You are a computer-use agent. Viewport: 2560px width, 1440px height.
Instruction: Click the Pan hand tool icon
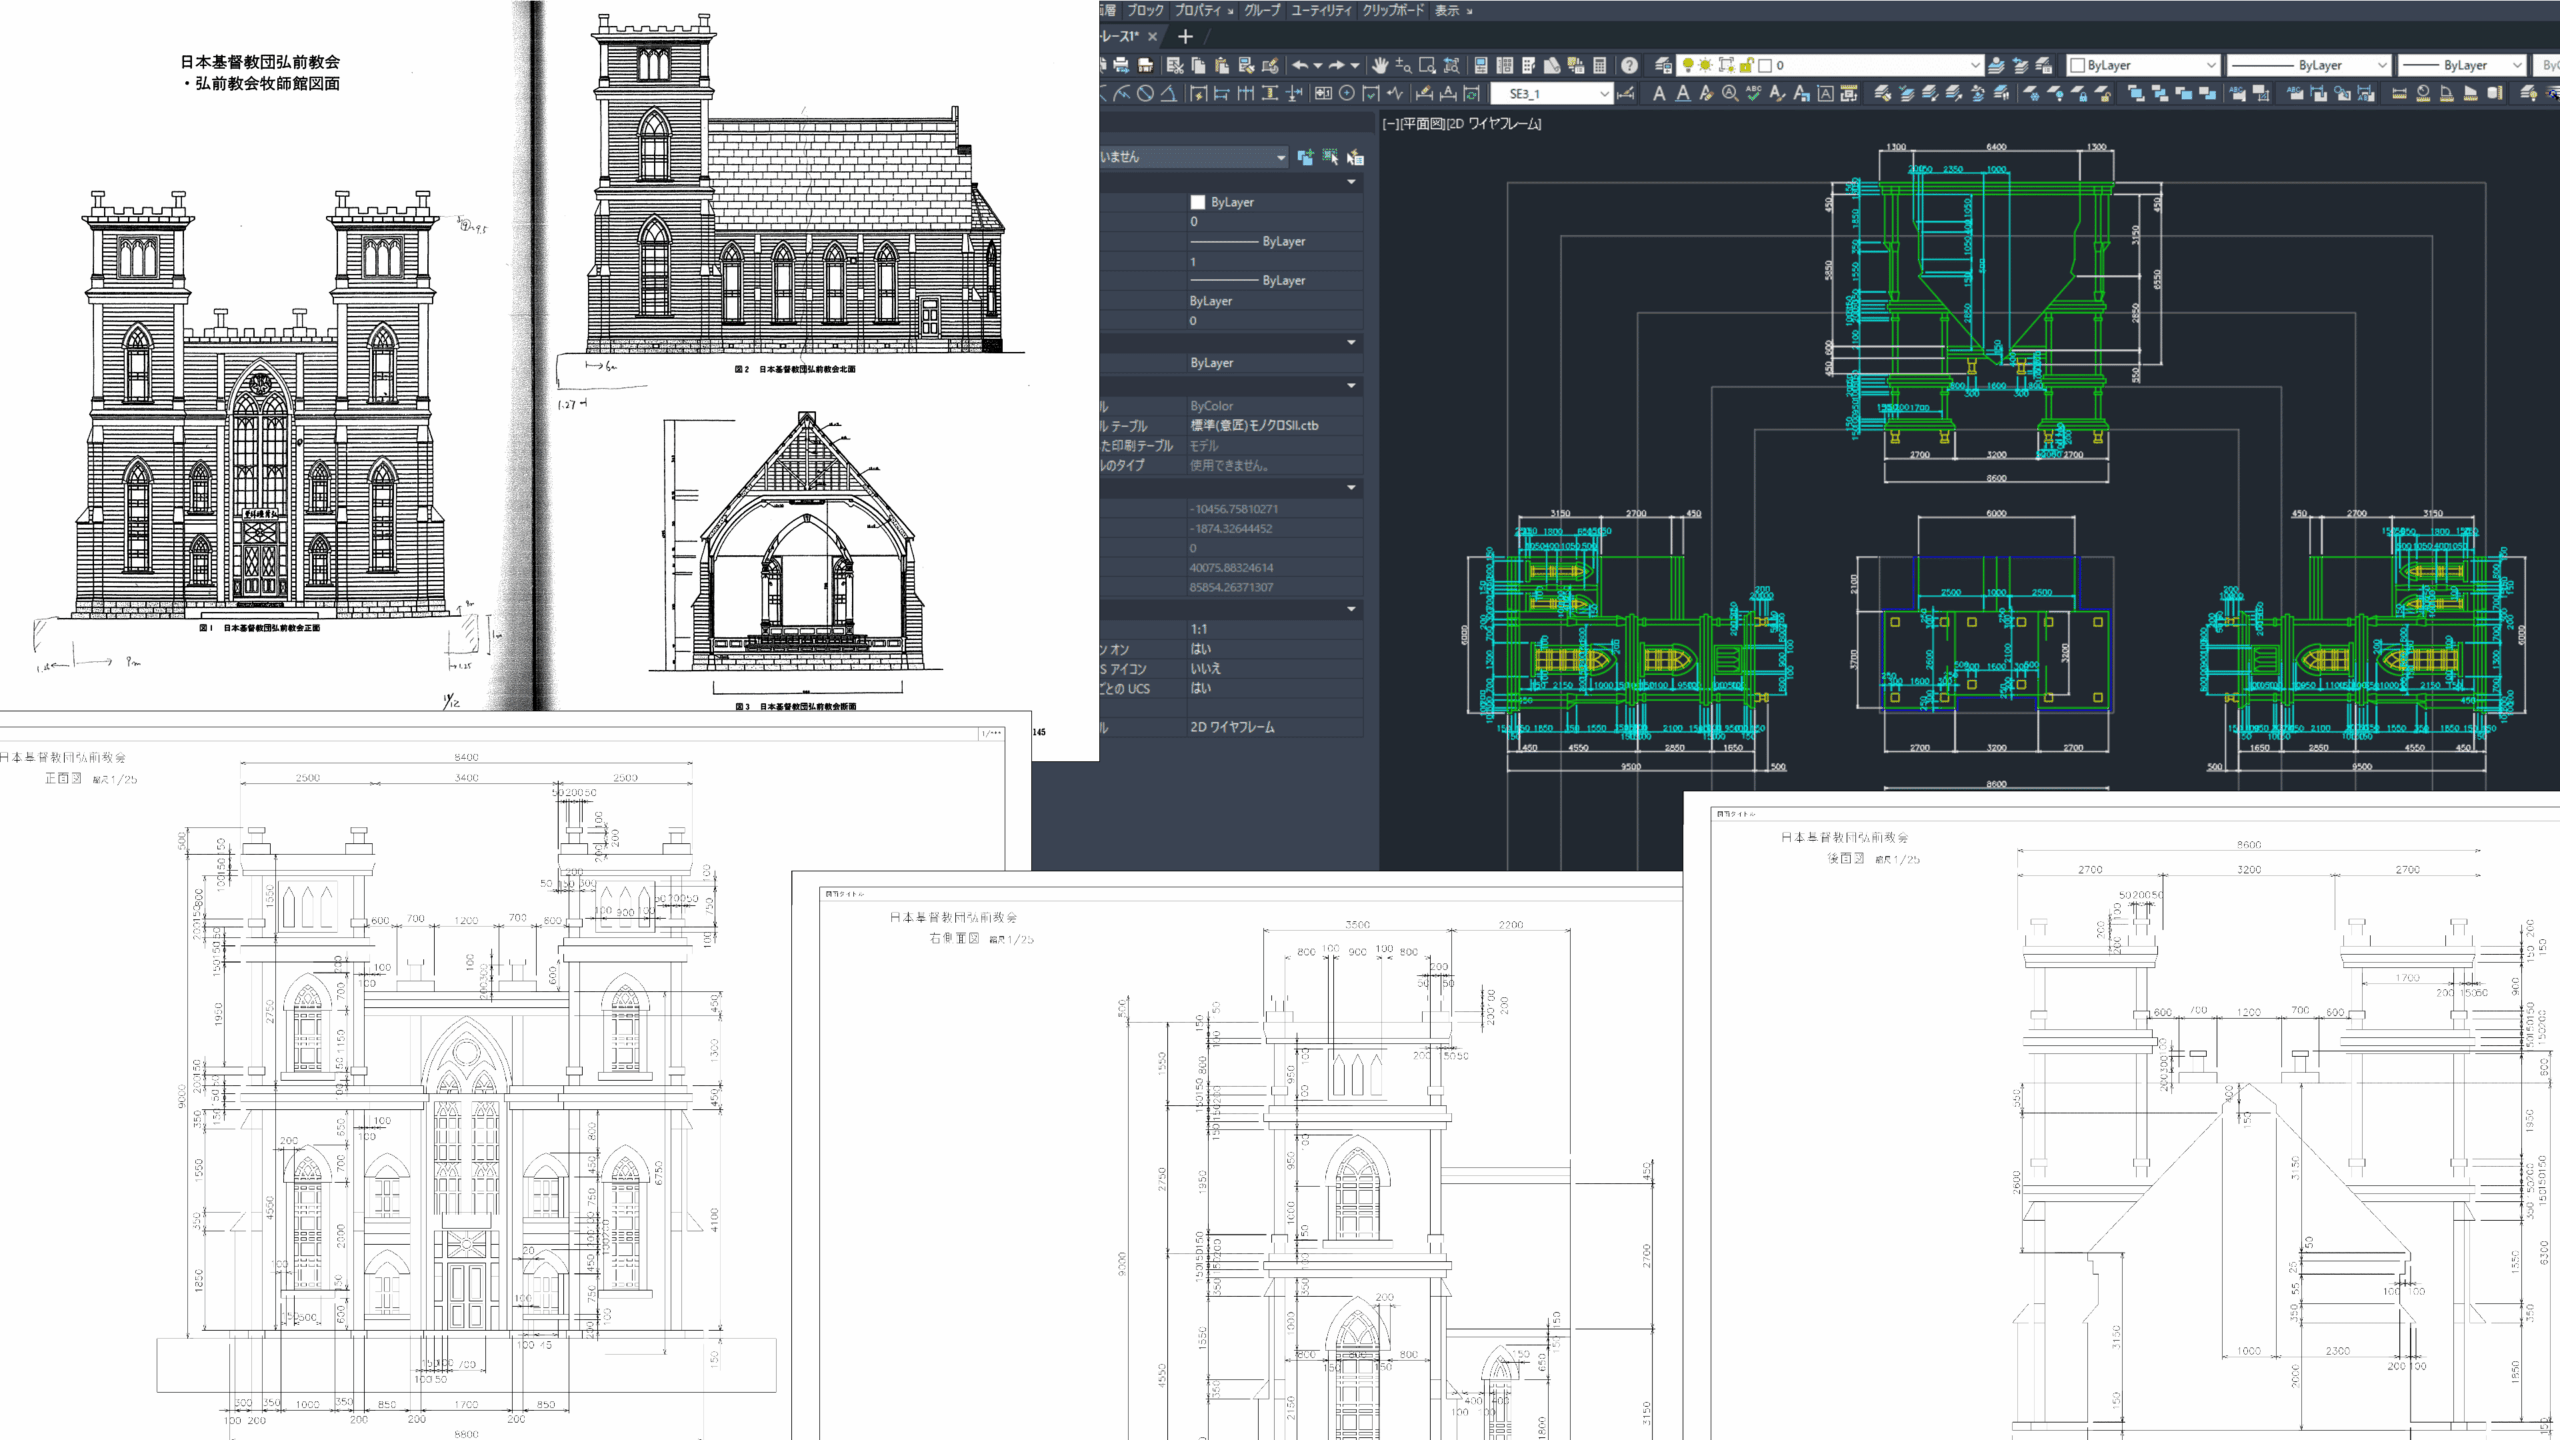click(x=1379, y=65)
